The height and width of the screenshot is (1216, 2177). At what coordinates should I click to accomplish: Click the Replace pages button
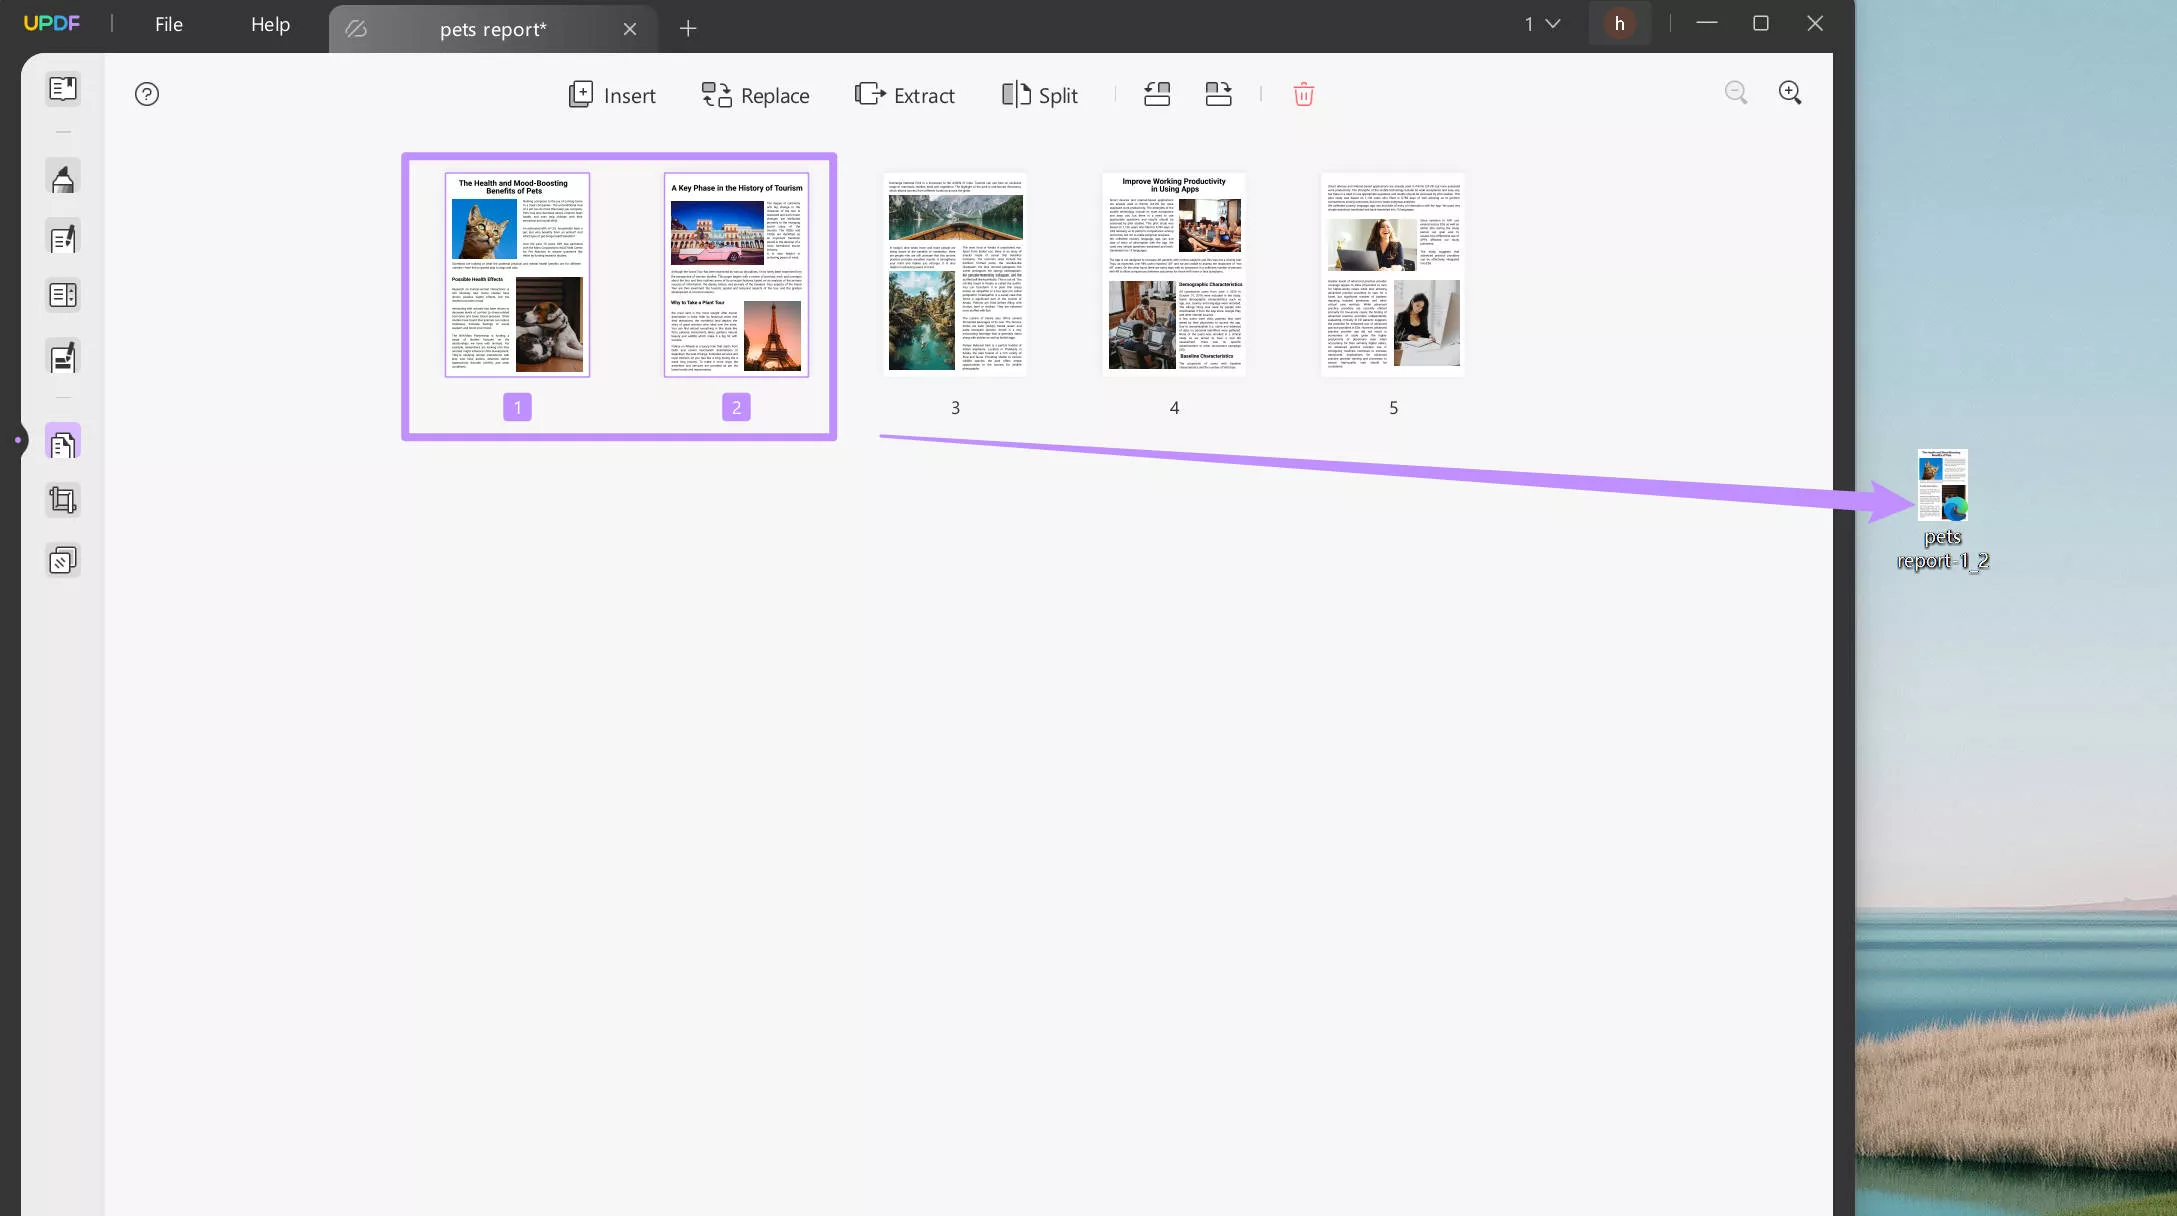(755, 95)
